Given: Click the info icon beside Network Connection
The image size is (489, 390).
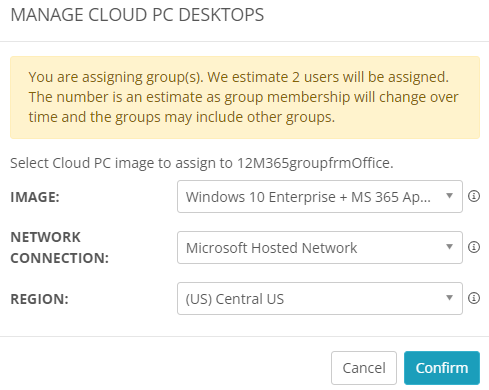Looking at the screenshot, I should [x=474, y=247].
